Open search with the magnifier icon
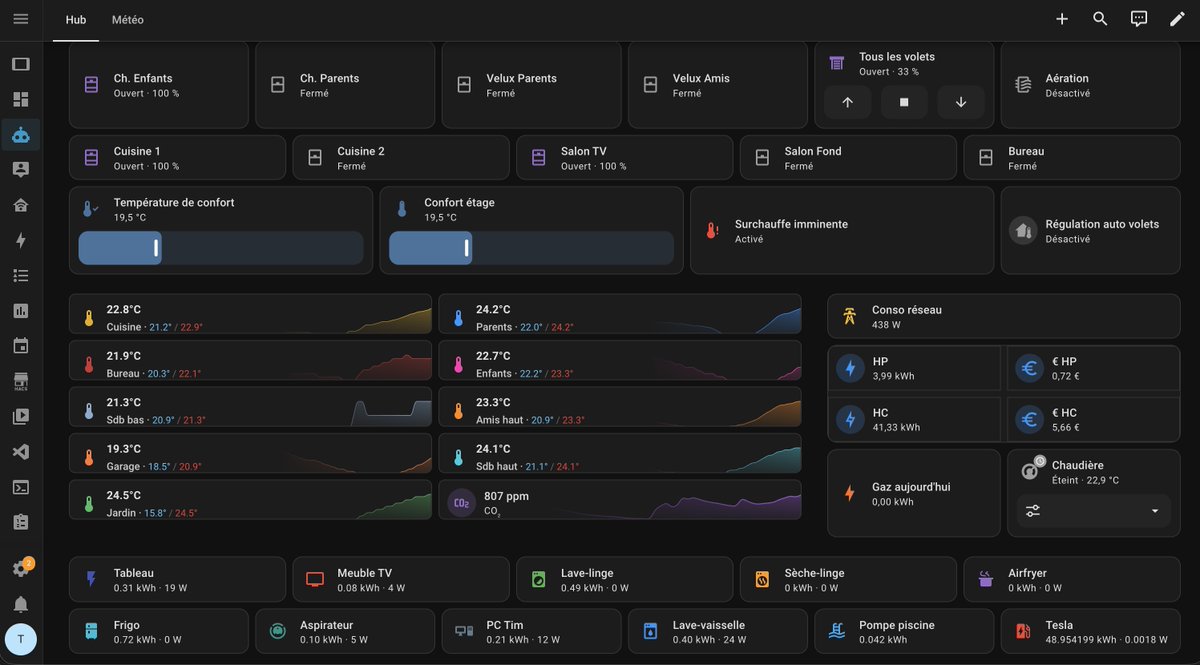 [x=1100, y=19]
